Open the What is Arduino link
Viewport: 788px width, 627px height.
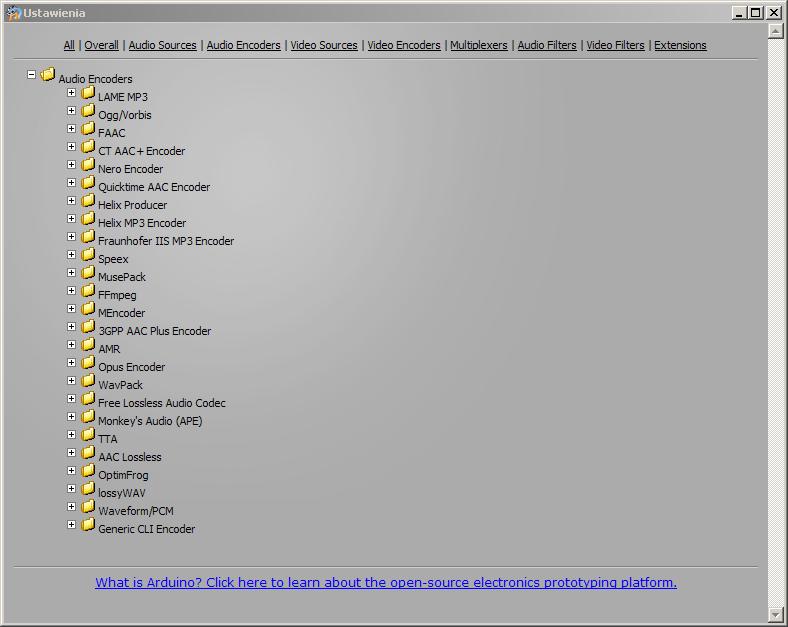[386, 582]
